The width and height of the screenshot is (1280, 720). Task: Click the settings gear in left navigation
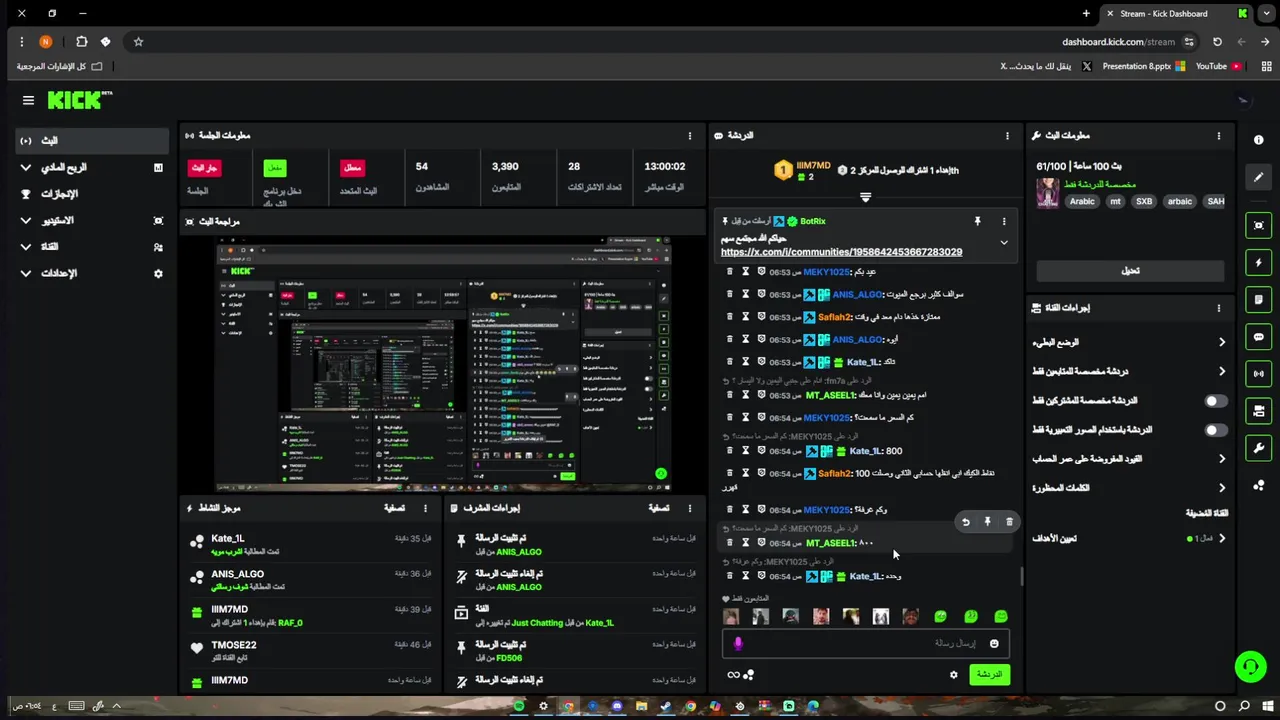[158, 273]
